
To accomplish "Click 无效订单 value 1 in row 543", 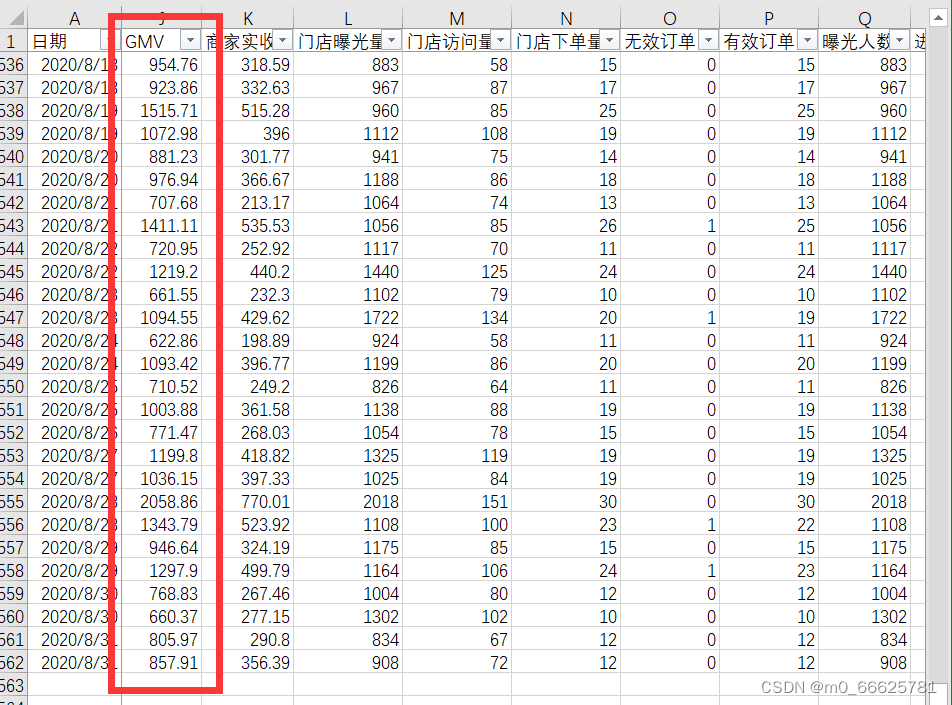I will [712, 226].
